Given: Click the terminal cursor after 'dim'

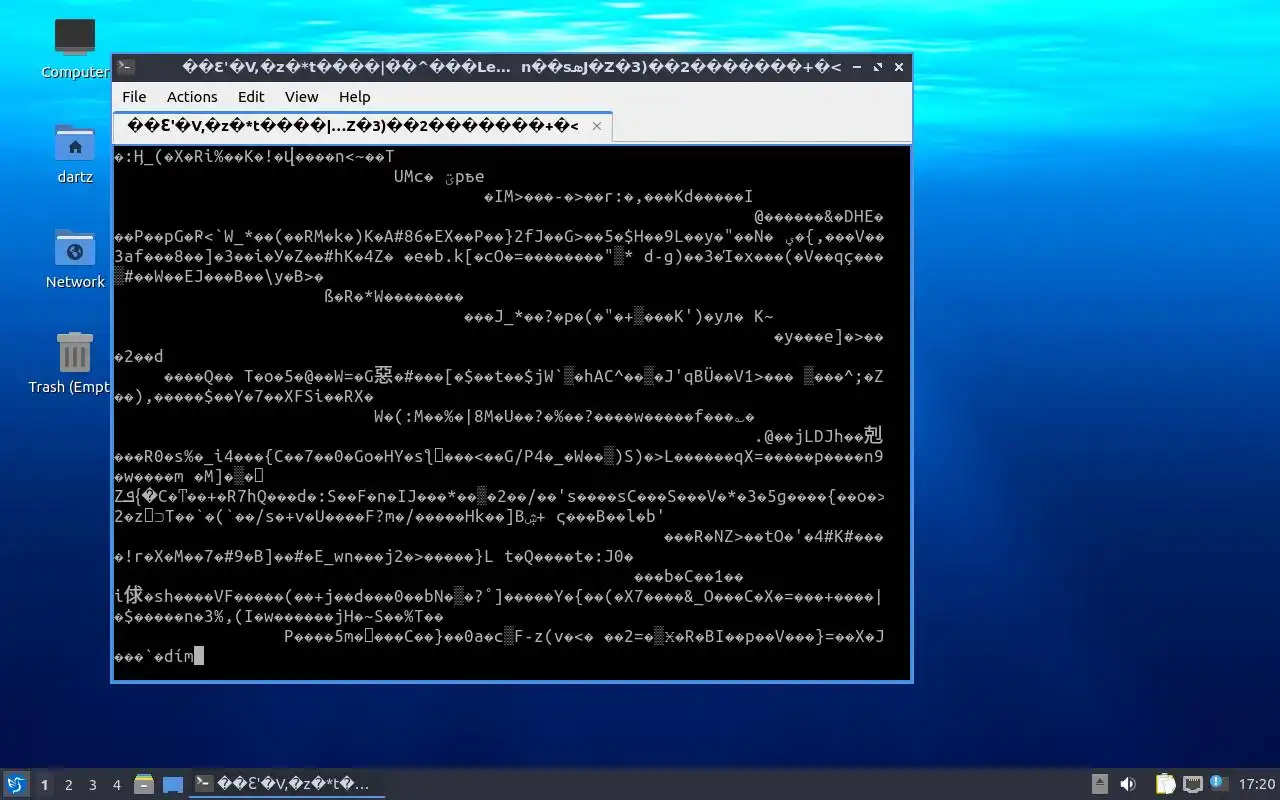Looking at the screenshot, I should [x=199, y=656].
